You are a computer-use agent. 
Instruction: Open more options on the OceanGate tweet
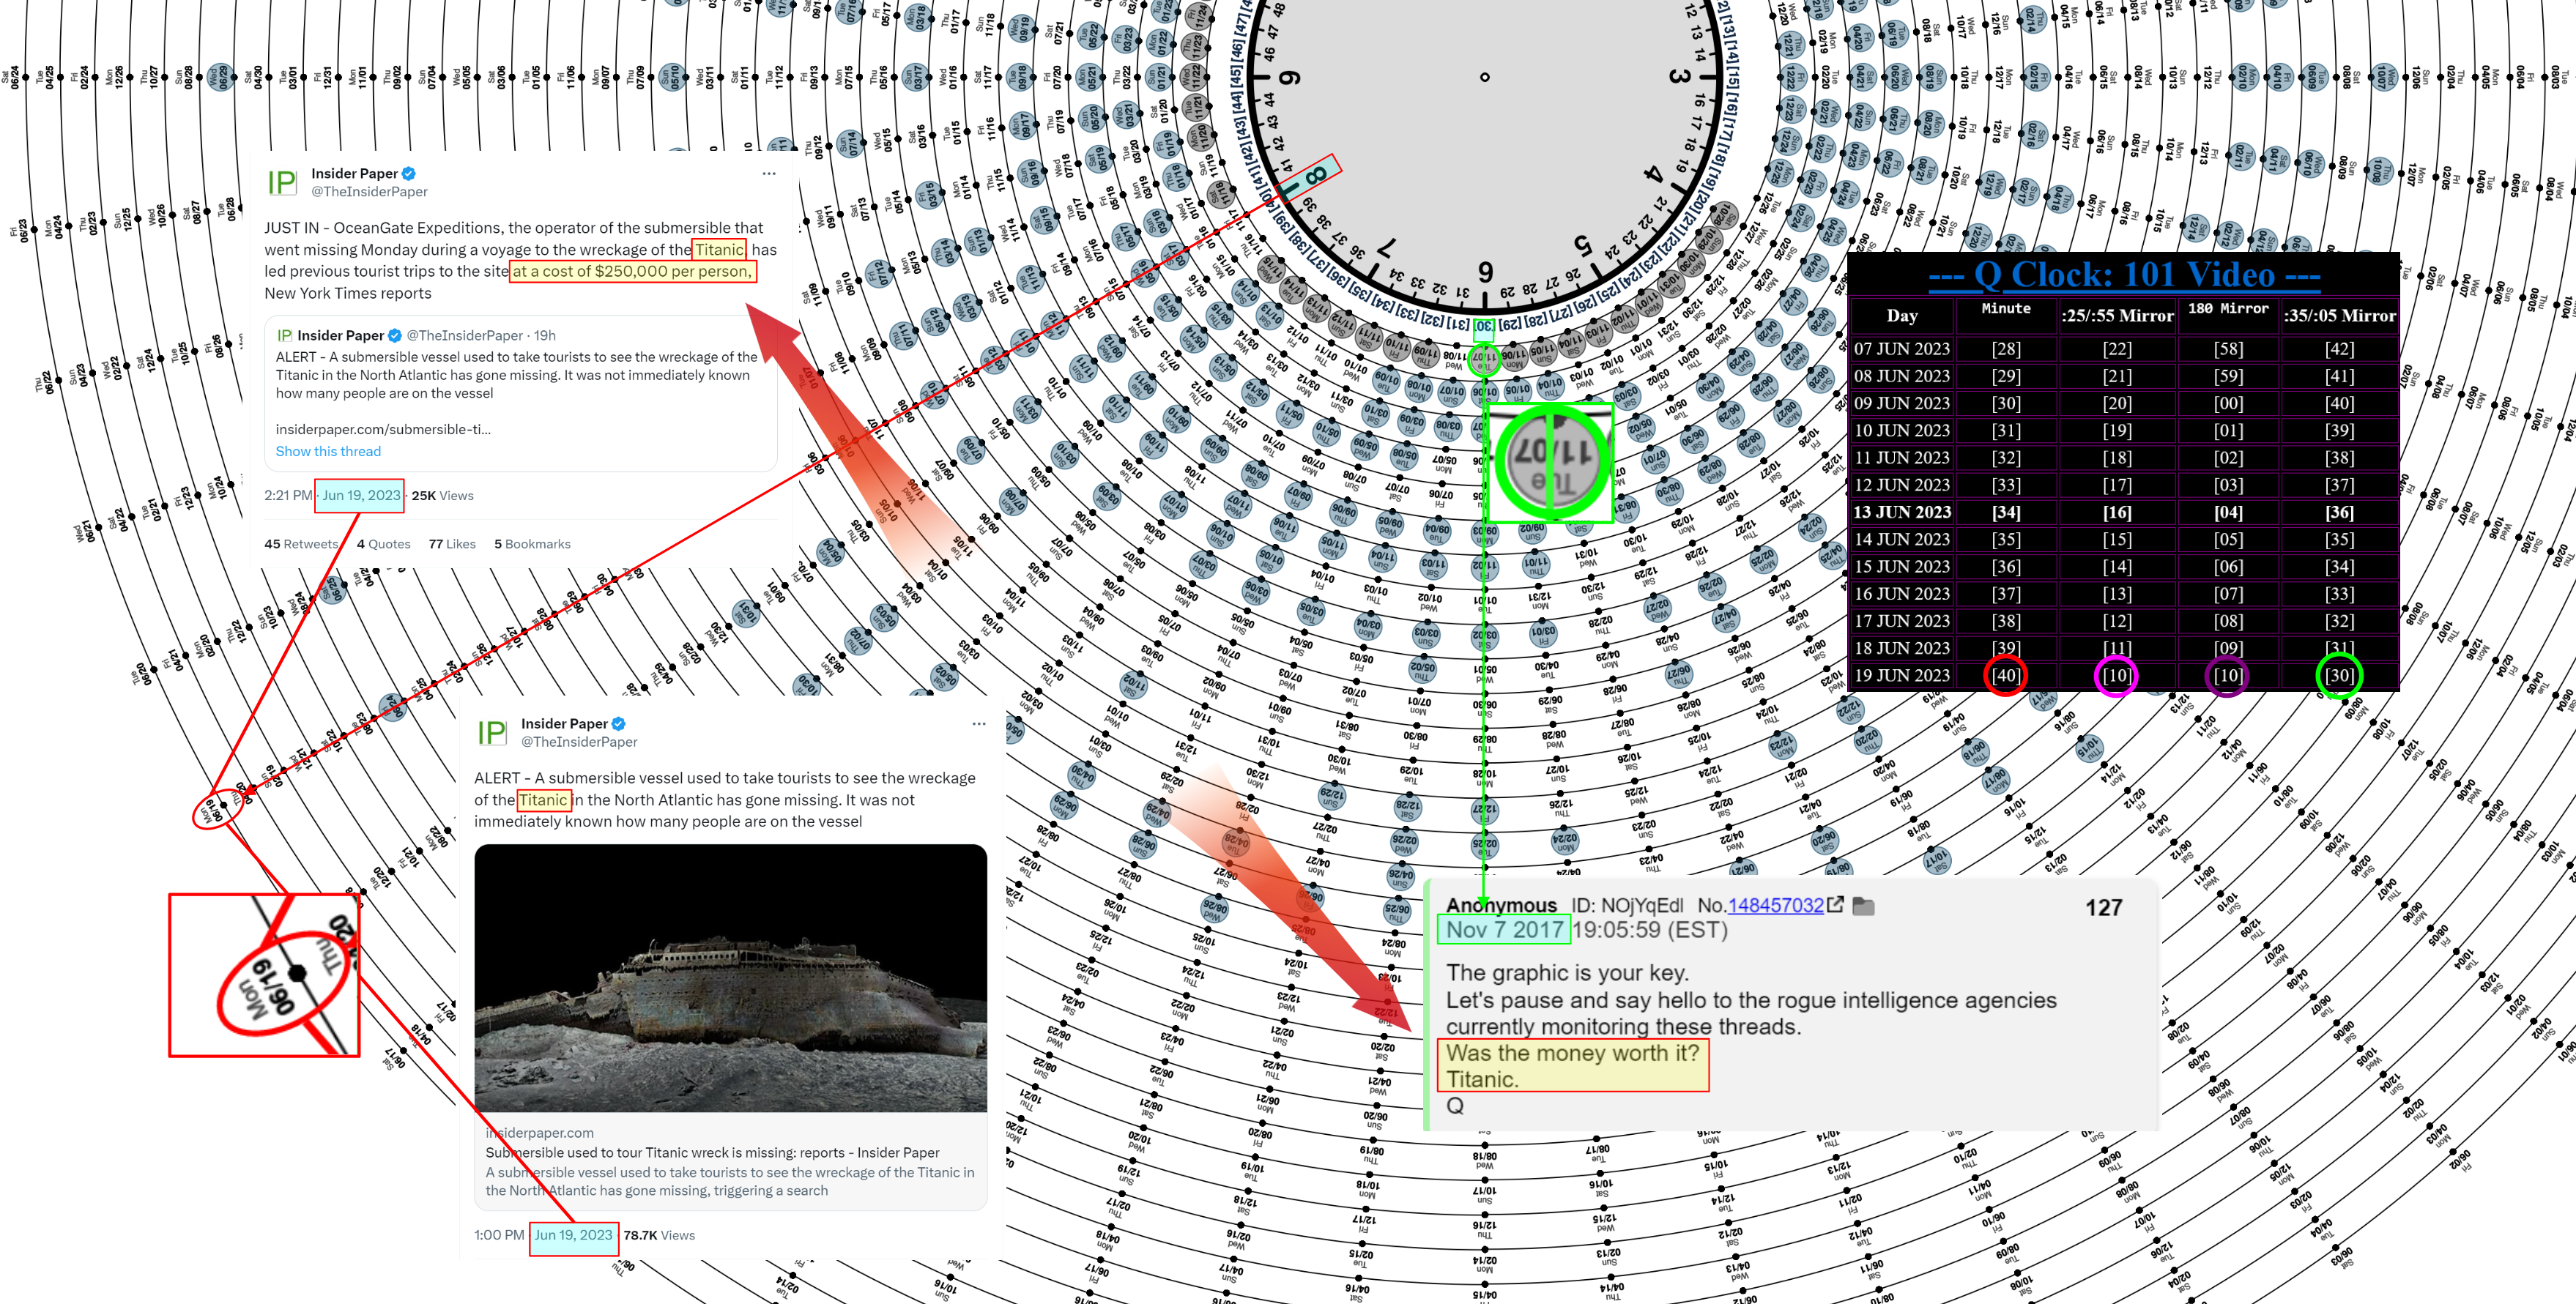[768, 174]
